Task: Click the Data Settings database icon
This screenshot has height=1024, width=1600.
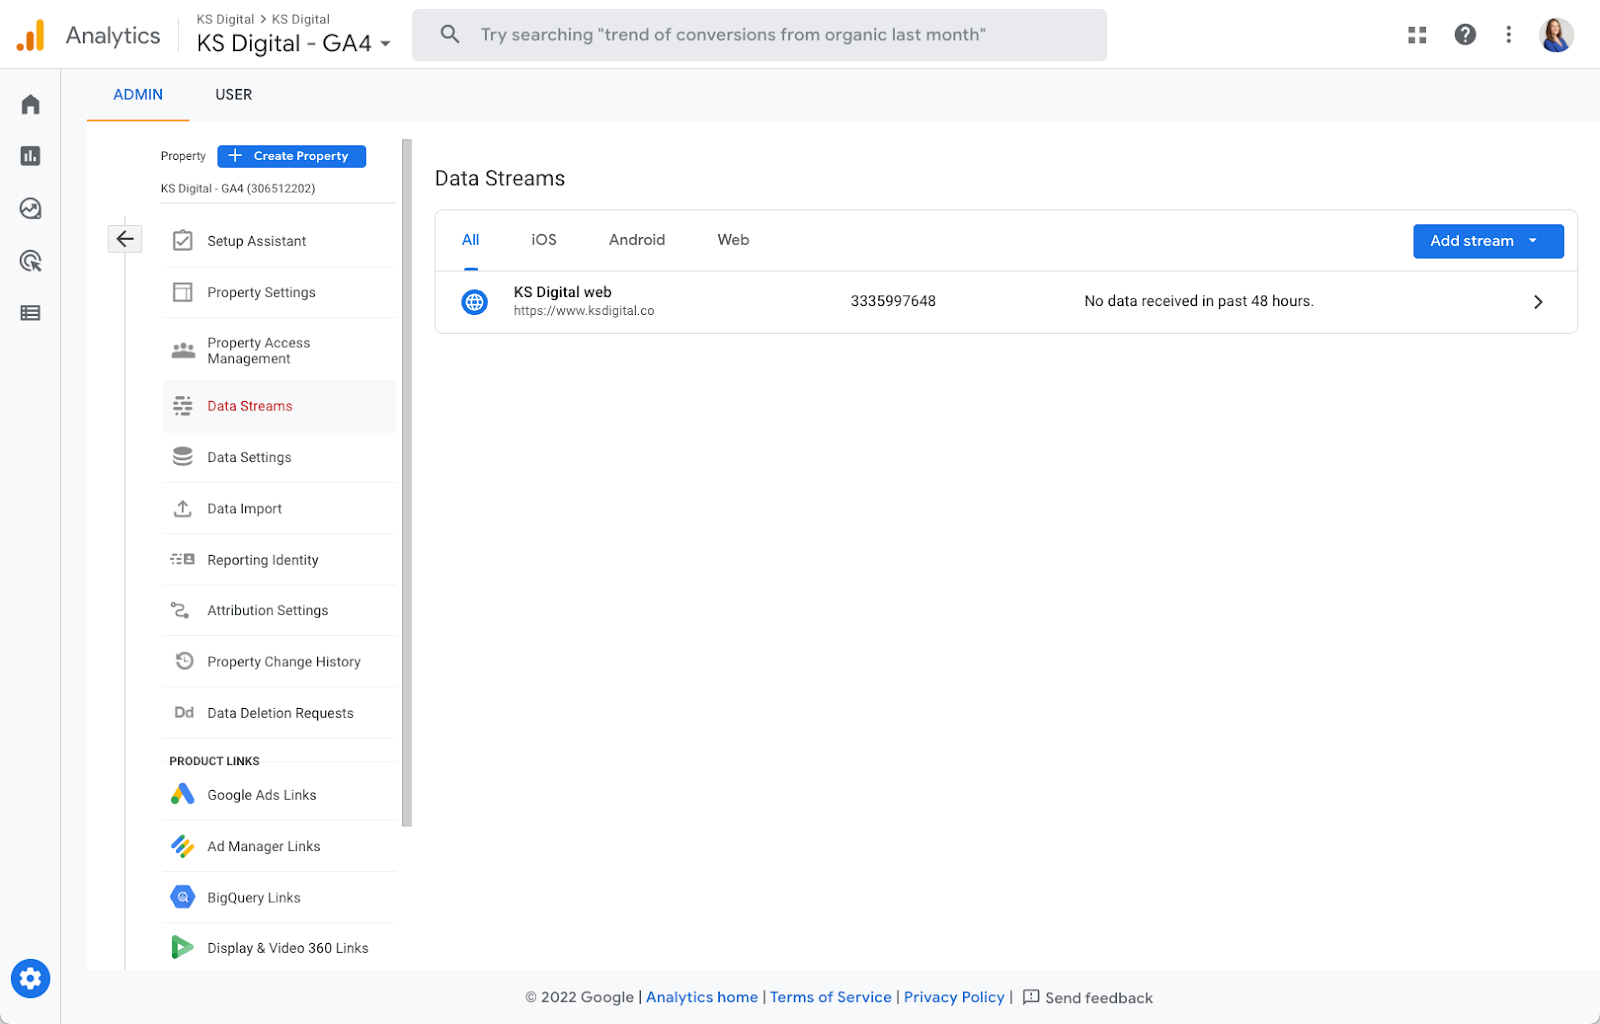Action: click(x=183, y=457)
